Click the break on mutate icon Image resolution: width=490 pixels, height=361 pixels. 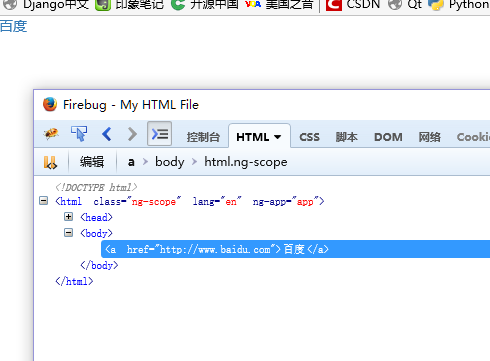coord(50,162)
